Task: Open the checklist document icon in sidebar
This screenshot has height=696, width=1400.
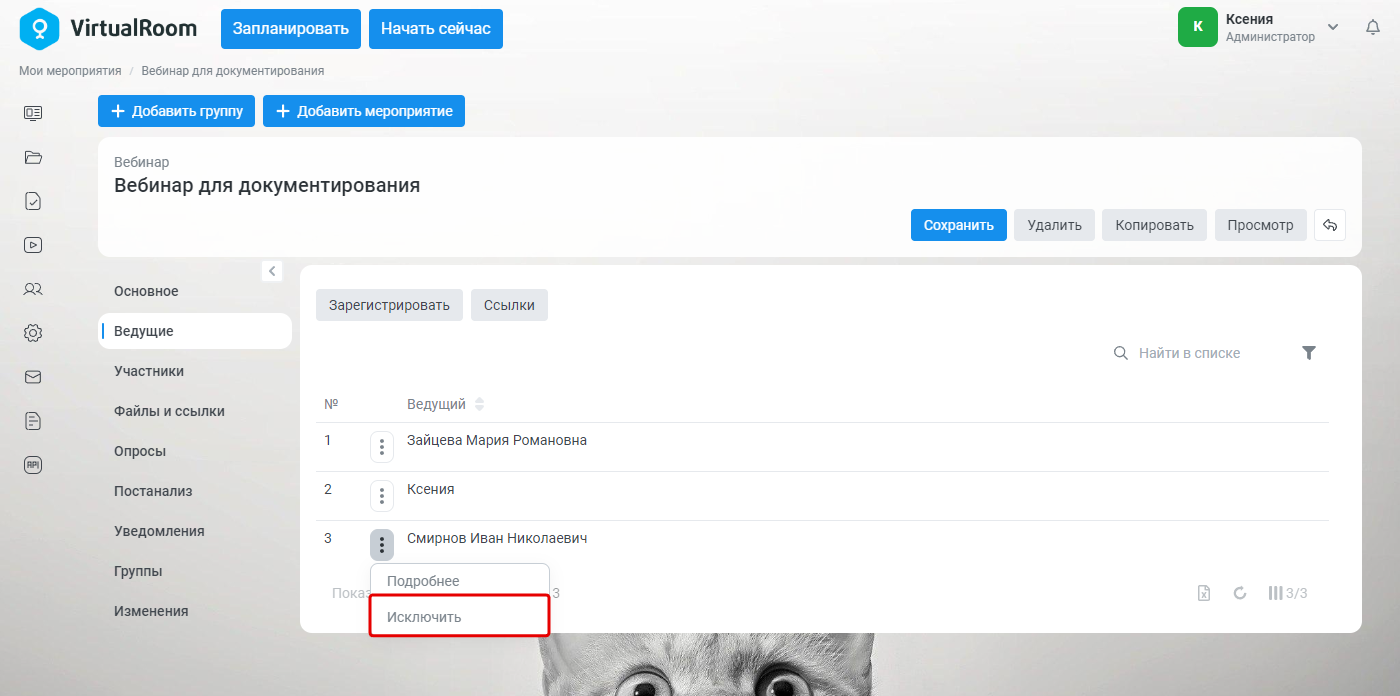Action: tap(33, 201)
